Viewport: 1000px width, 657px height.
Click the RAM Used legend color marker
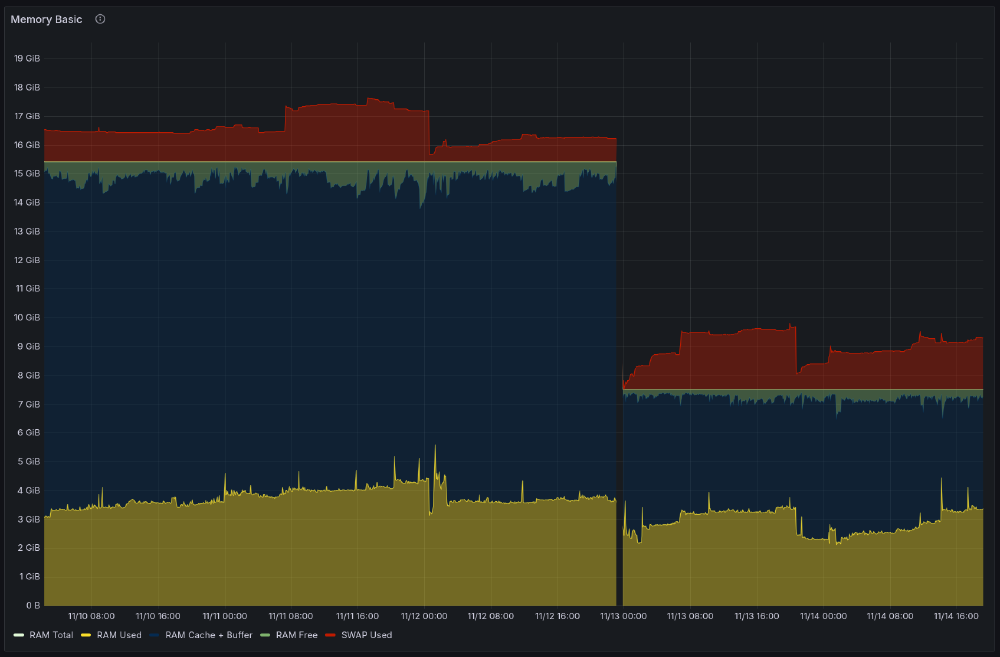(x=85, y=635)
